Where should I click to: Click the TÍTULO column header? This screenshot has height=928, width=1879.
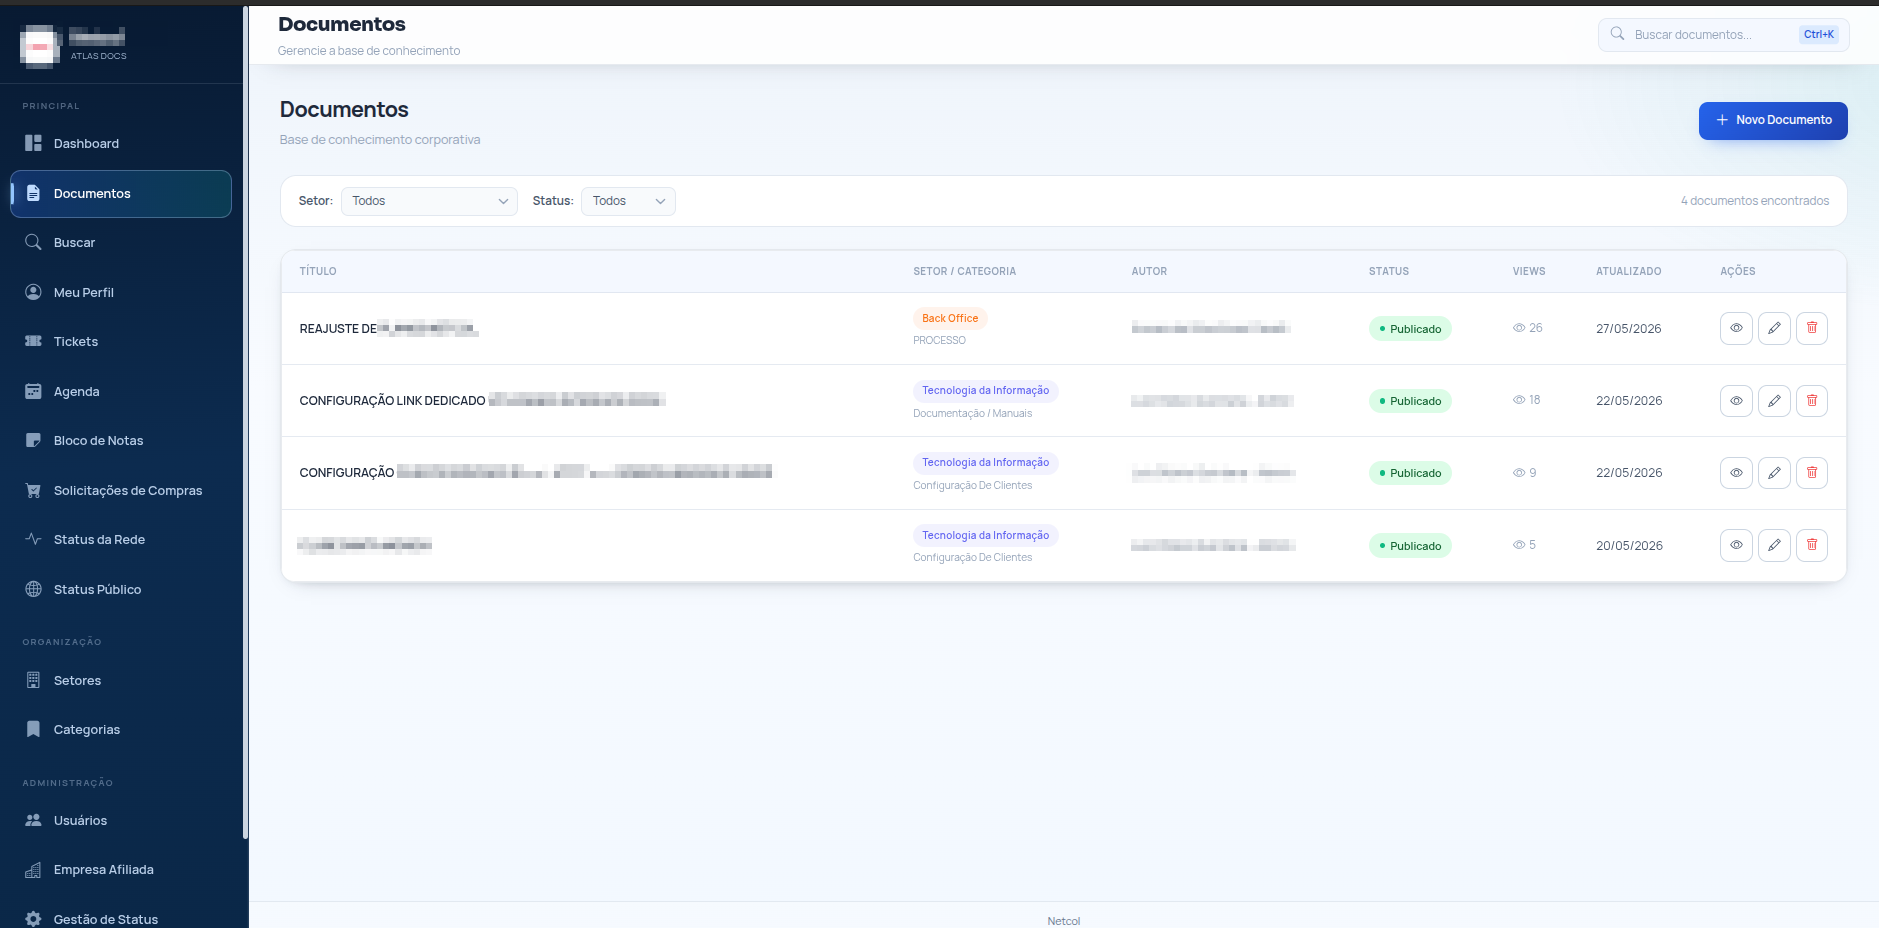point(318,272)
